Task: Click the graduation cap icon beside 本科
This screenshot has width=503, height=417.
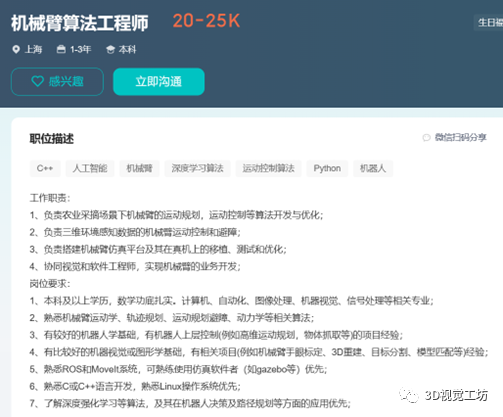Action: tap(110, 50)
